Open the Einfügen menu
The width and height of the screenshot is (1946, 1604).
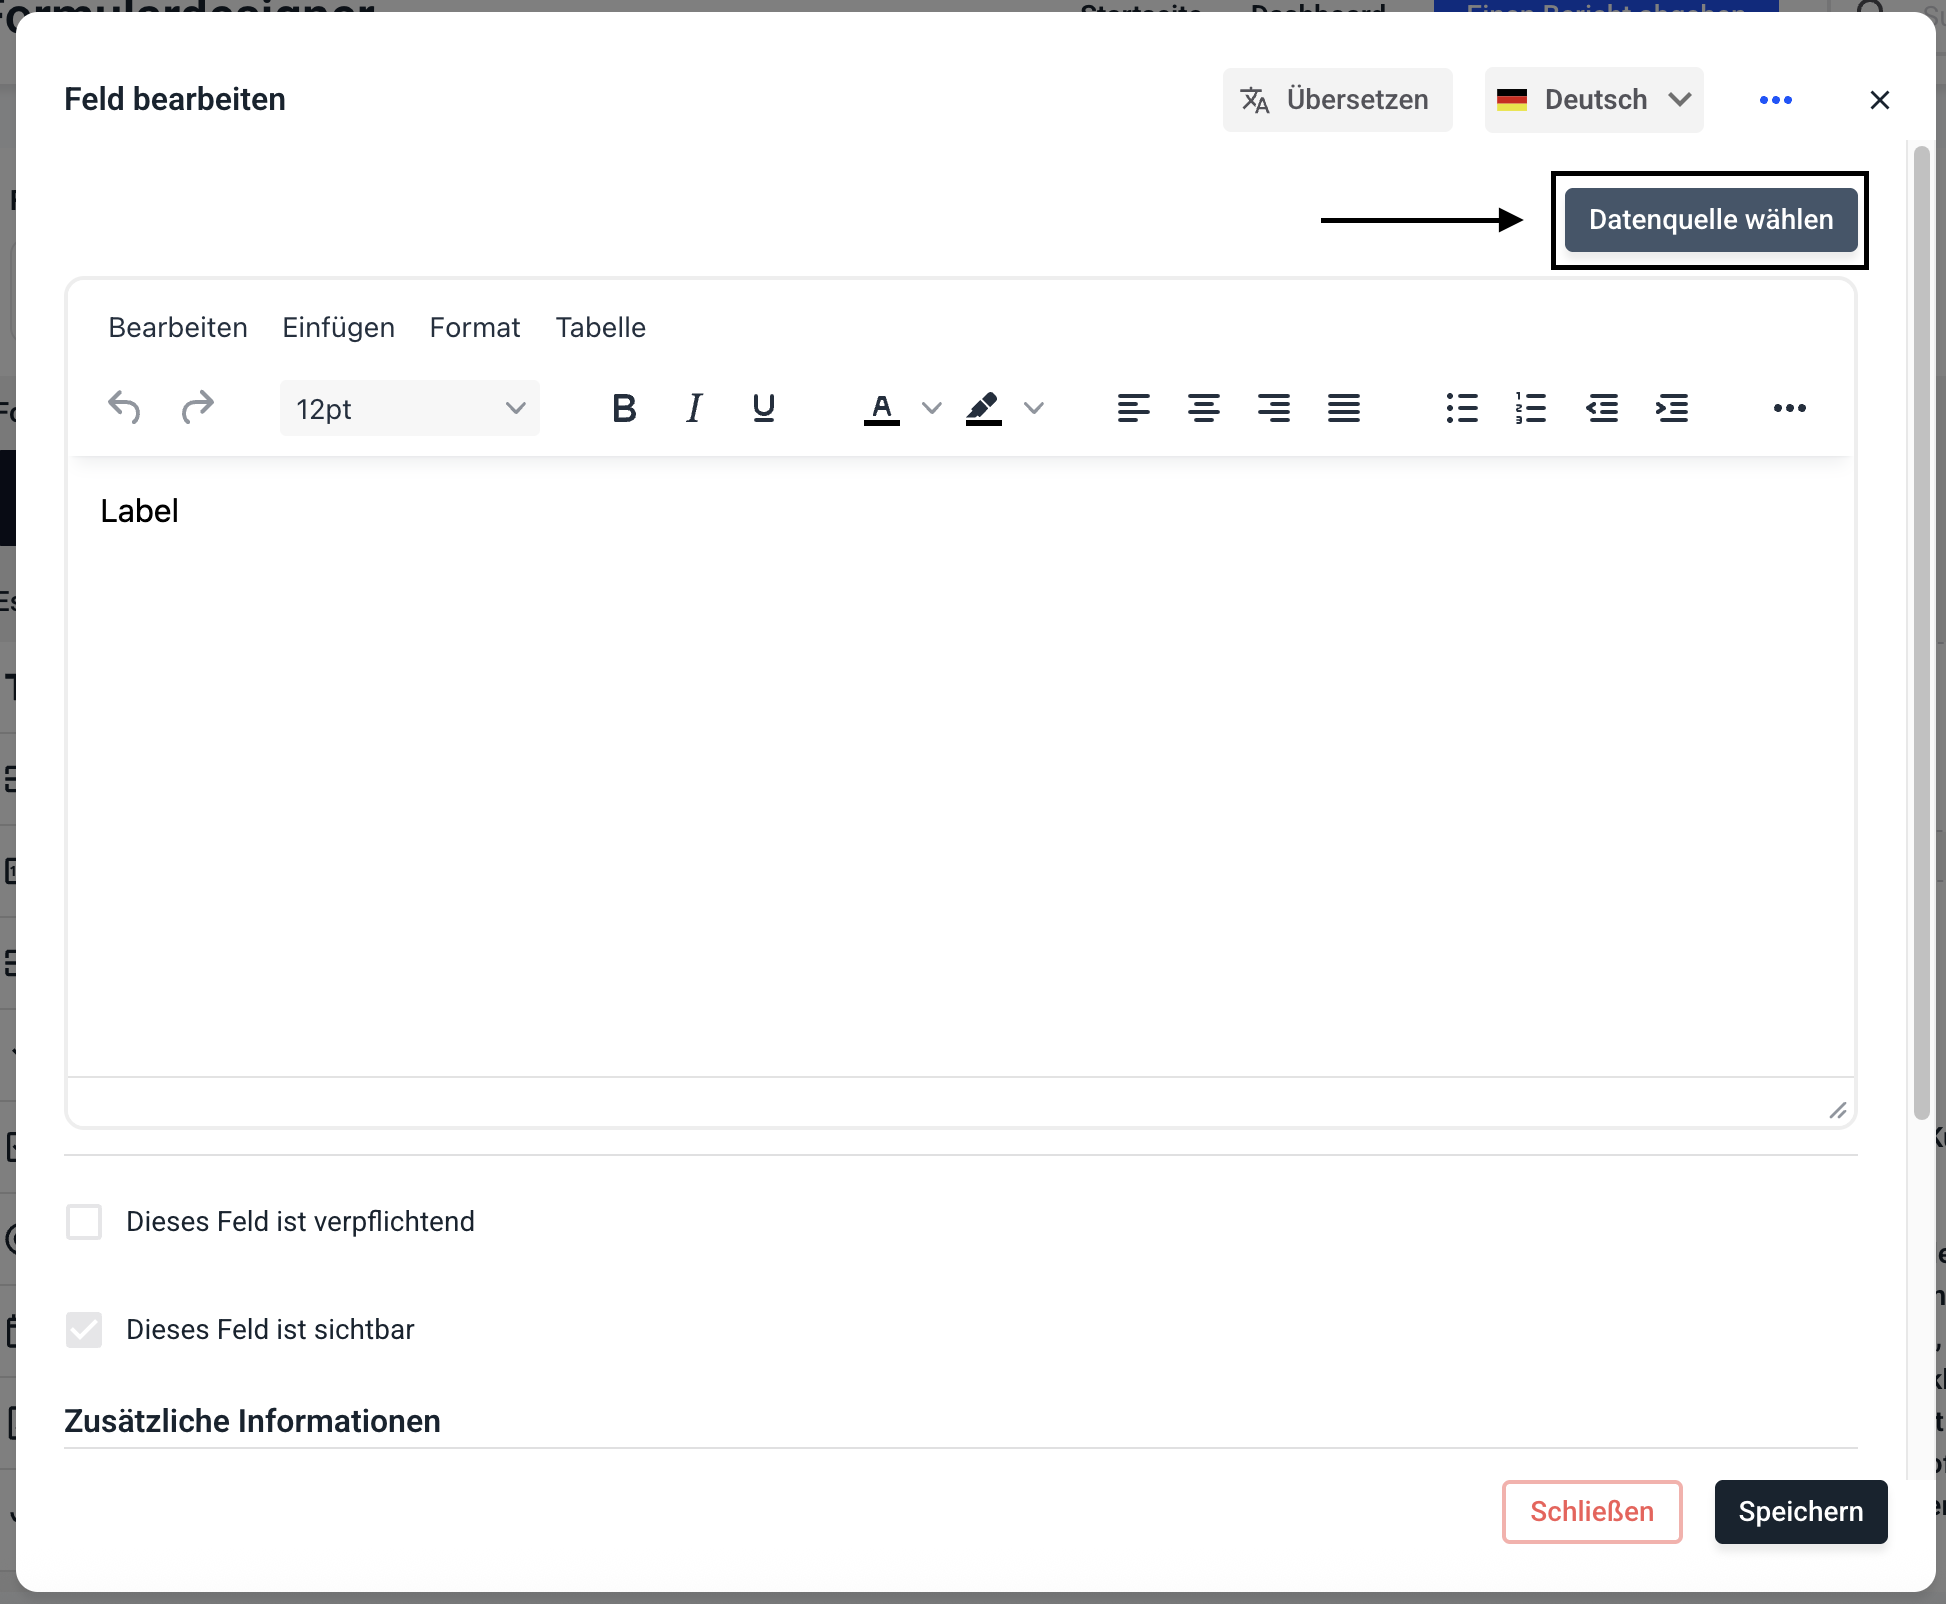pos(338,328)
